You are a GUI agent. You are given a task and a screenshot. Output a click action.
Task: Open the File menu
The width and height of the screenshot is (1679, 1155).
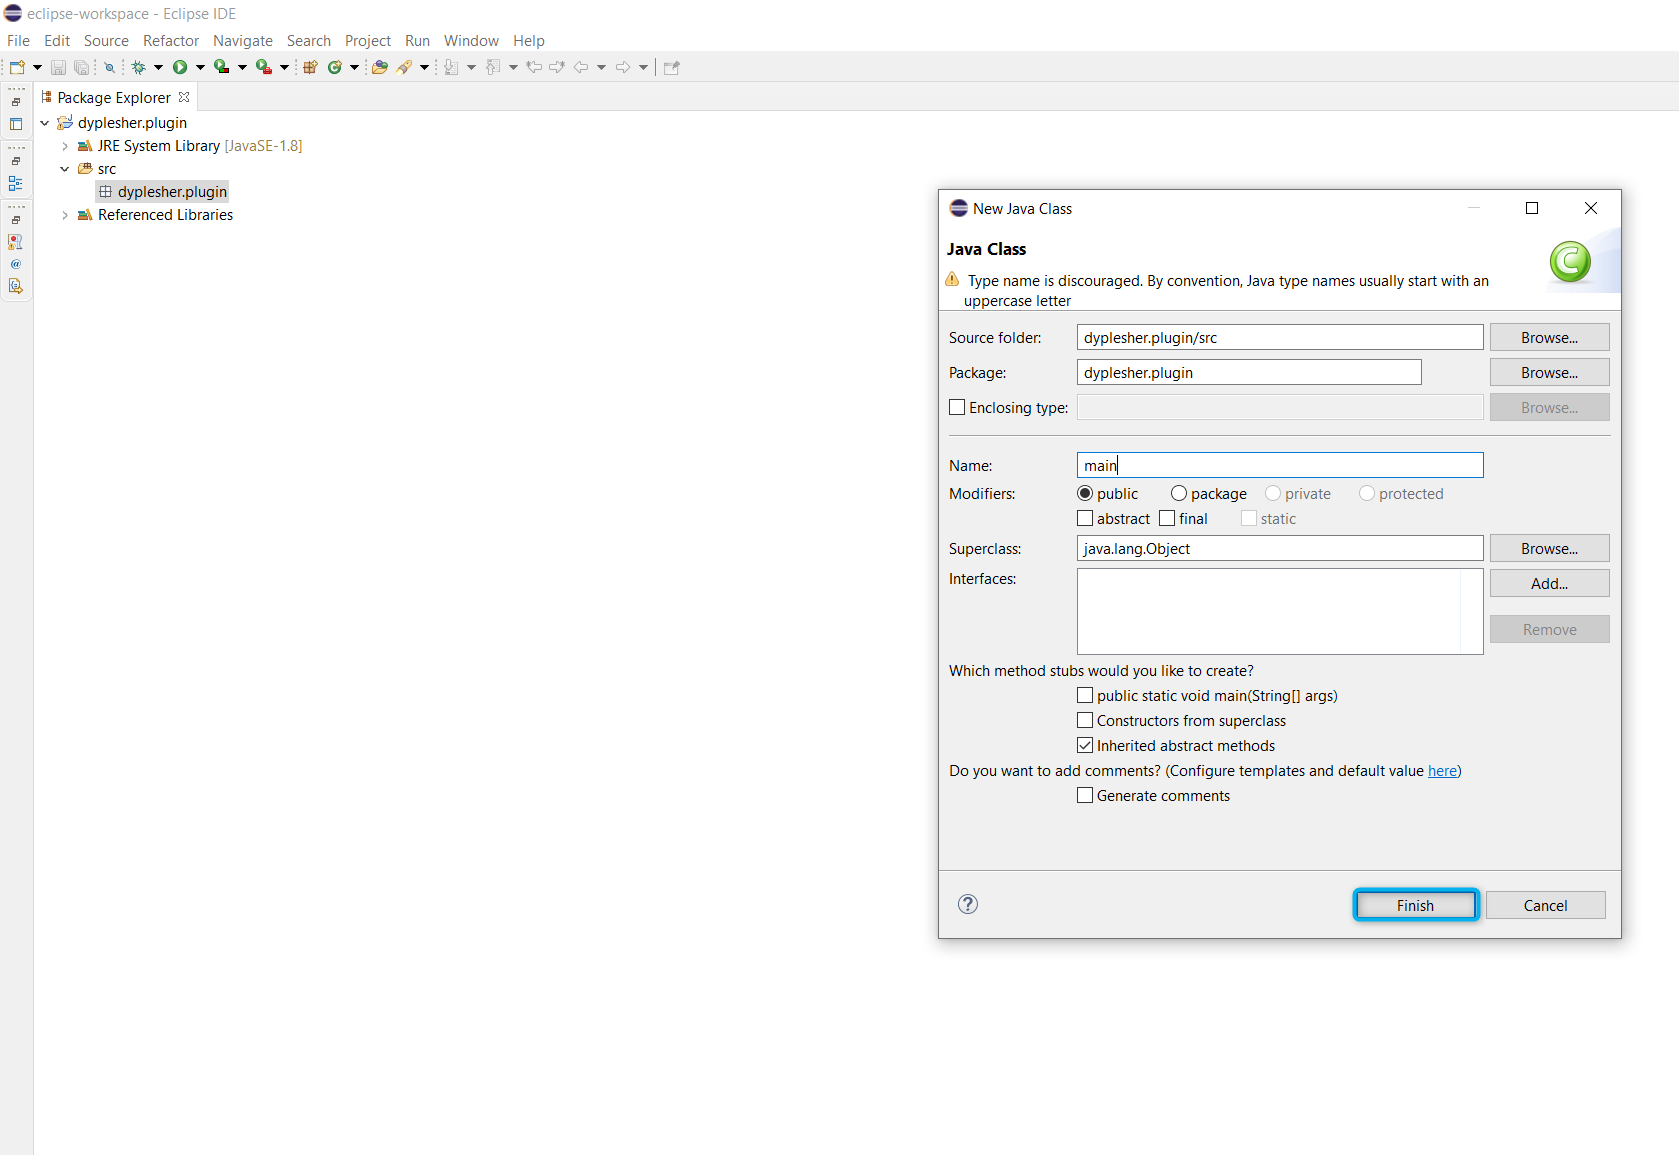[18, 41]
